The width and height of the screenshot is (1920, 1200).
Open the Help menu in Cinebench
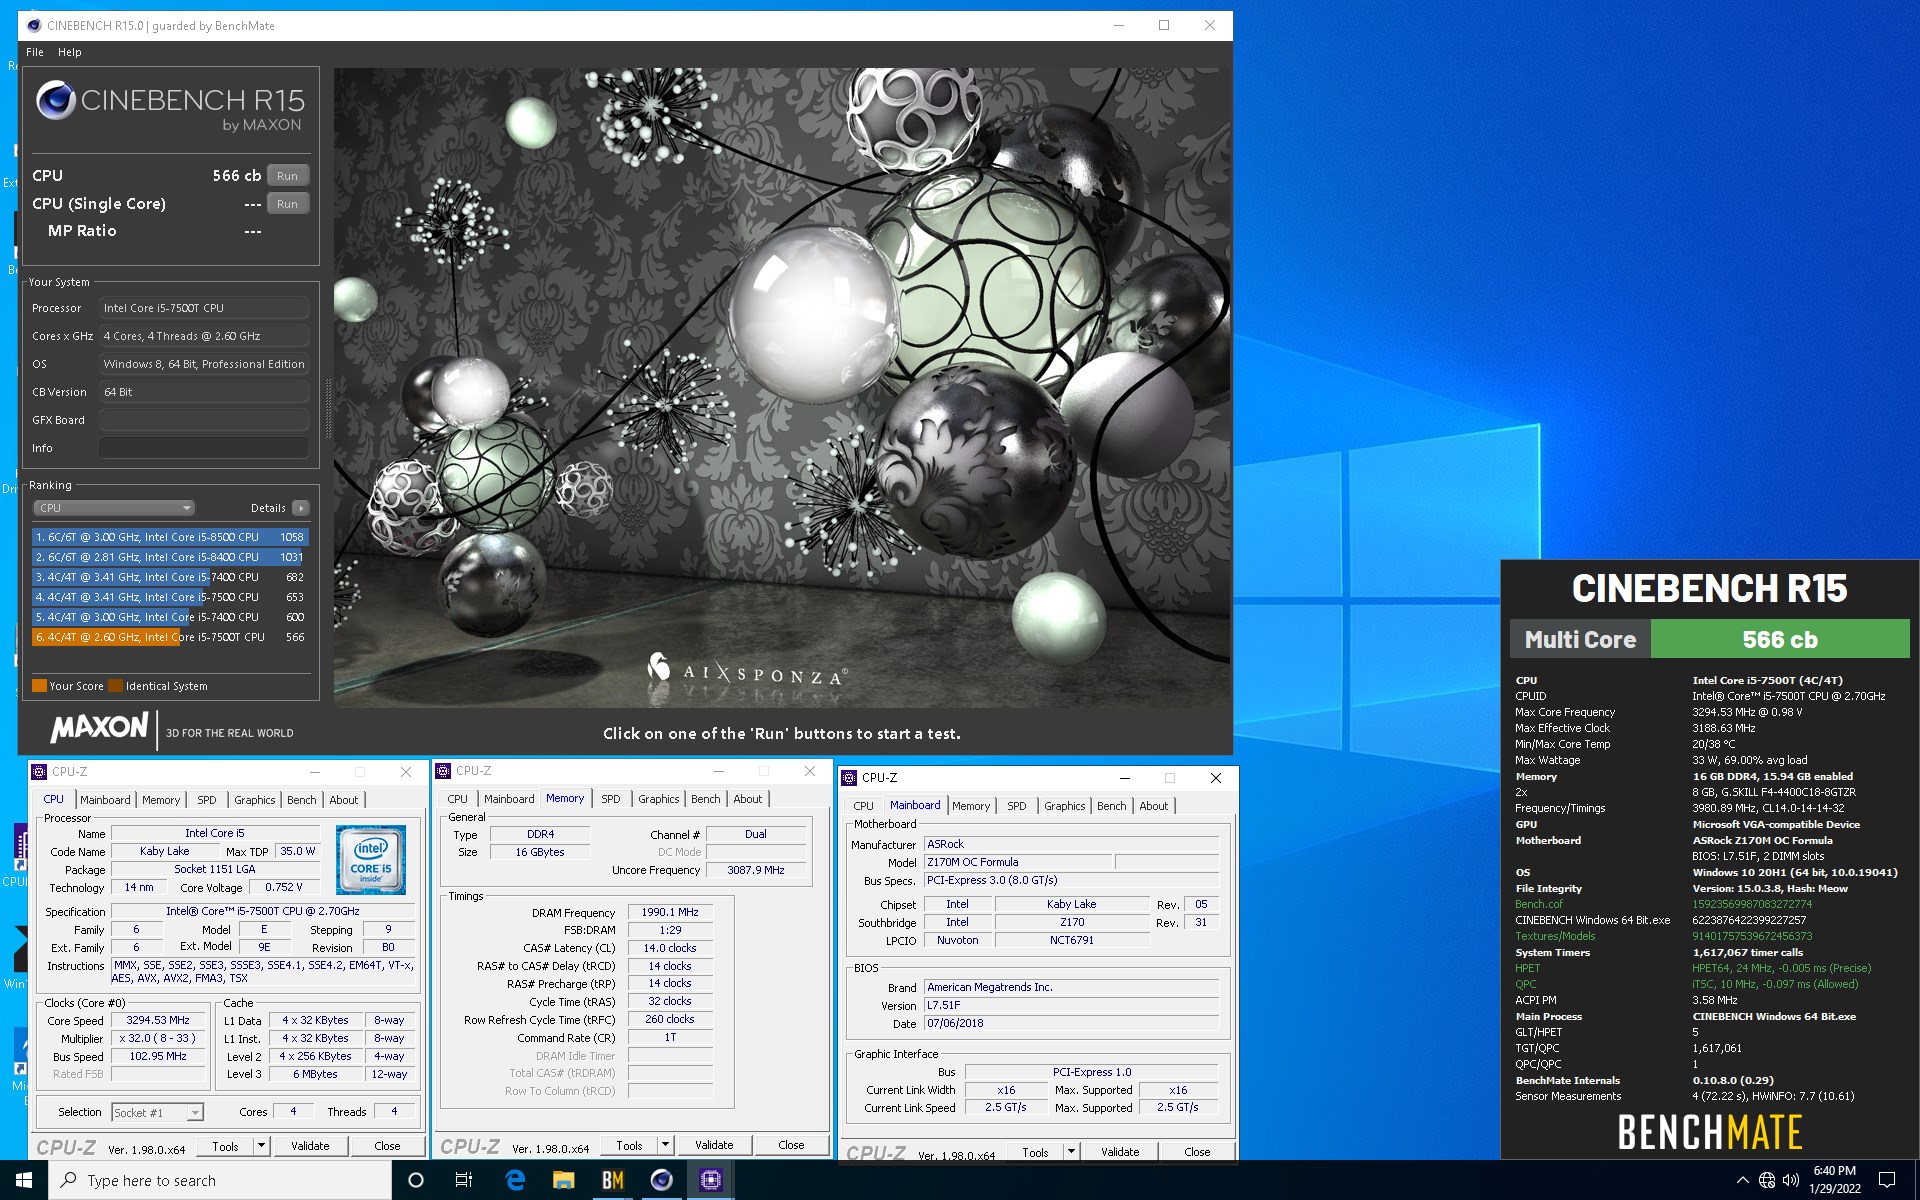coord(69,52)
